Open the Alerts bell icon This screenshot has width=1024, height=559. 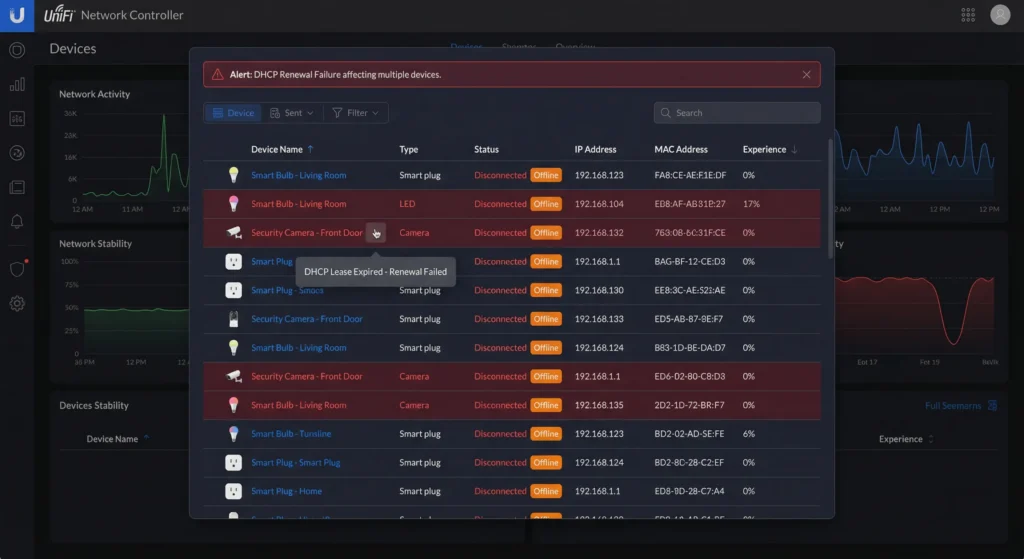pos(17,221)
